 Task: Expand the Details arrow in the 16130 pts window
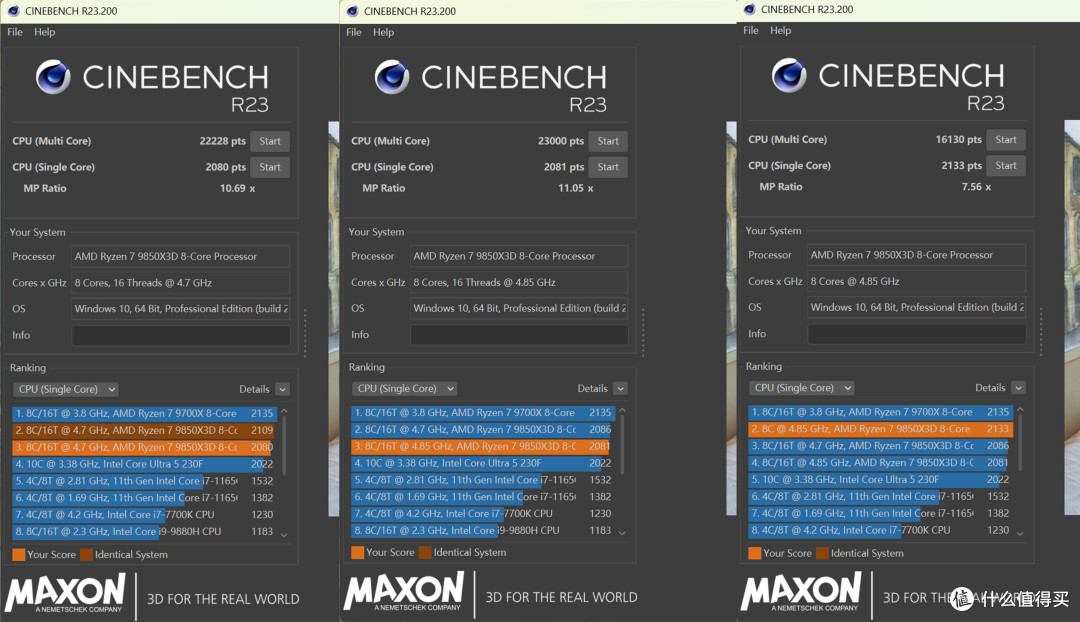[x=1019, y=388]
